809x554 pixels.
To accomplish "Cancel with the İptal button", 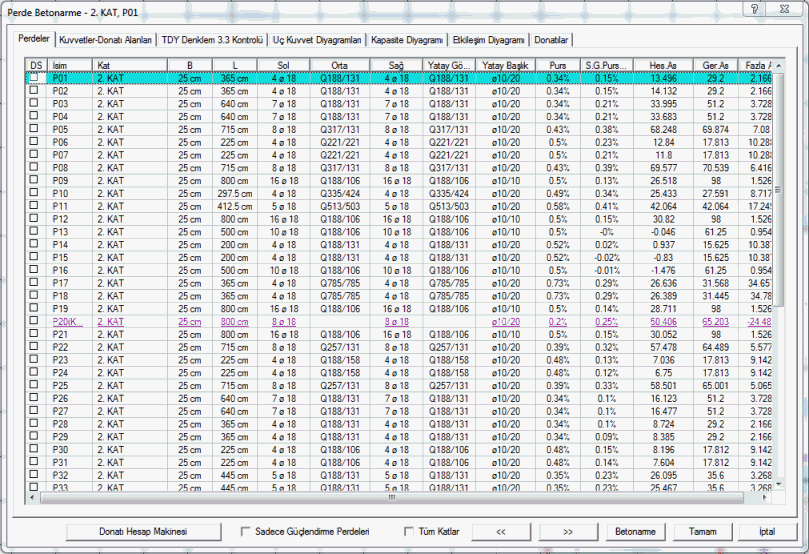I will coord(767,531).
